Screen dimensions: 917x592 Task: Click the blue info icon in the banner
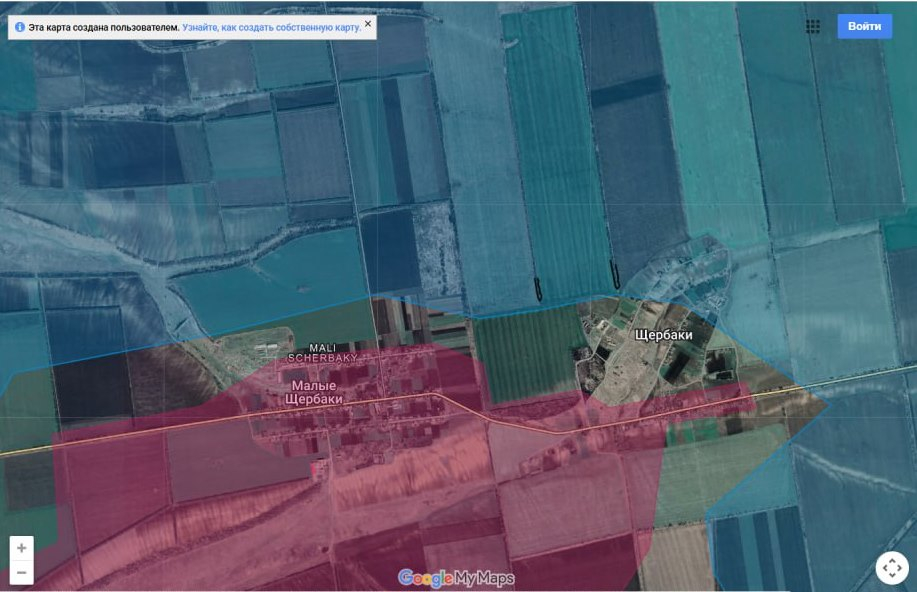pos(19,28)
